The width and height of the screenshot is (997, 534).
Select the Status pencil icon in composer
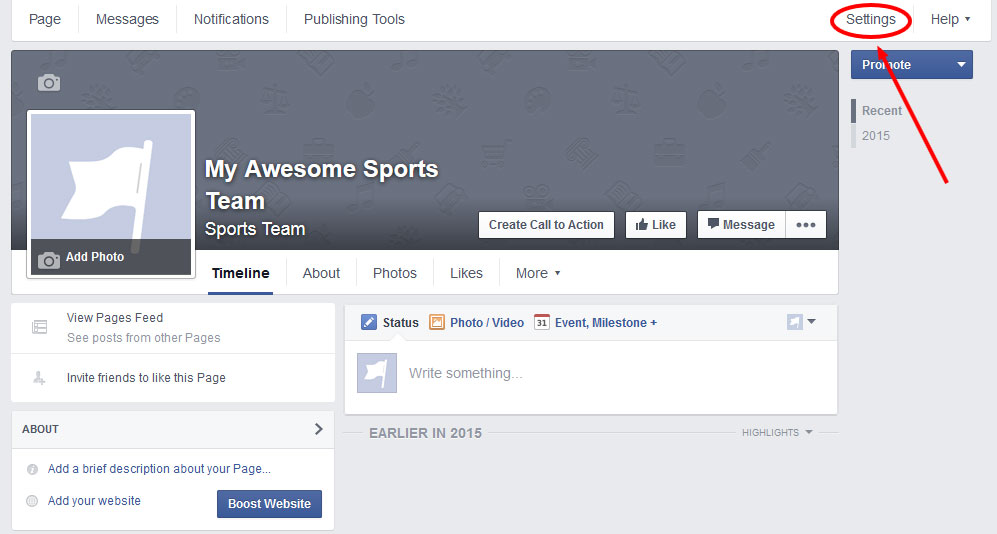369,322
